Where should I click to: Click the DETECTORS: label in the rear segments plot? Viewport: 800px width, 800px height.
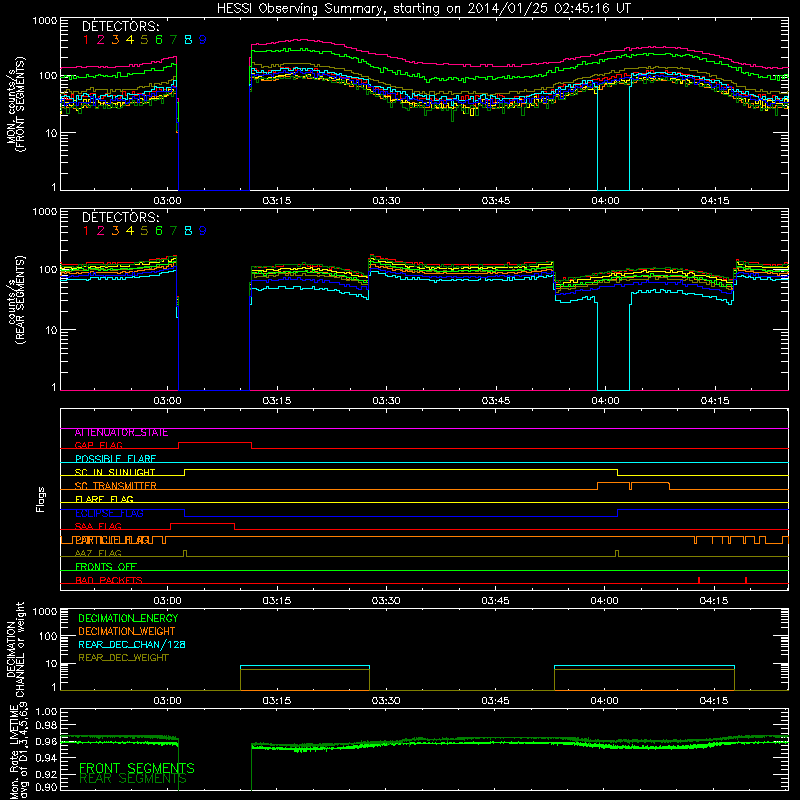(x=120, y=217)
